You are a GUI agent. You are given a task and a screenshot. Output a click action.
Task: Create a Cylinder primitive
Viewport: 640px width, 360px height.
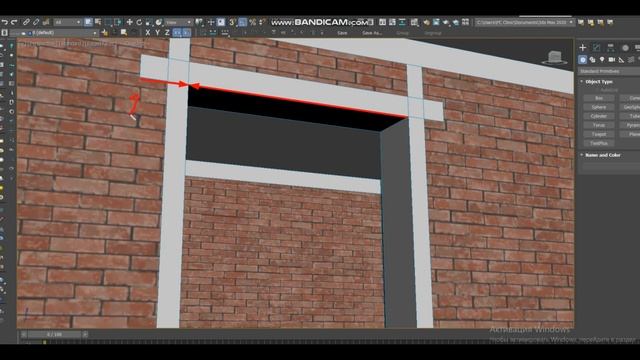(599, 116)
